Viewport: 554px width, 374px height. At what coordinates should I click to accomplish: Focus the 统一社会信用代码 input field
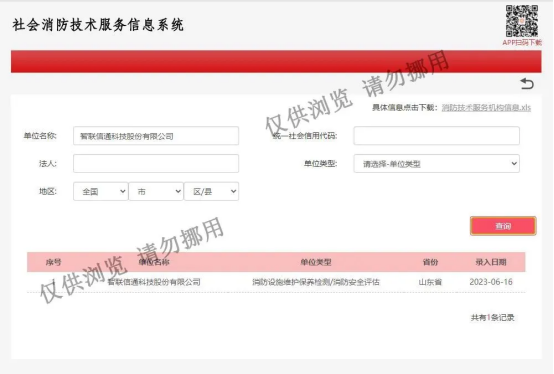[x=436, y=136]
